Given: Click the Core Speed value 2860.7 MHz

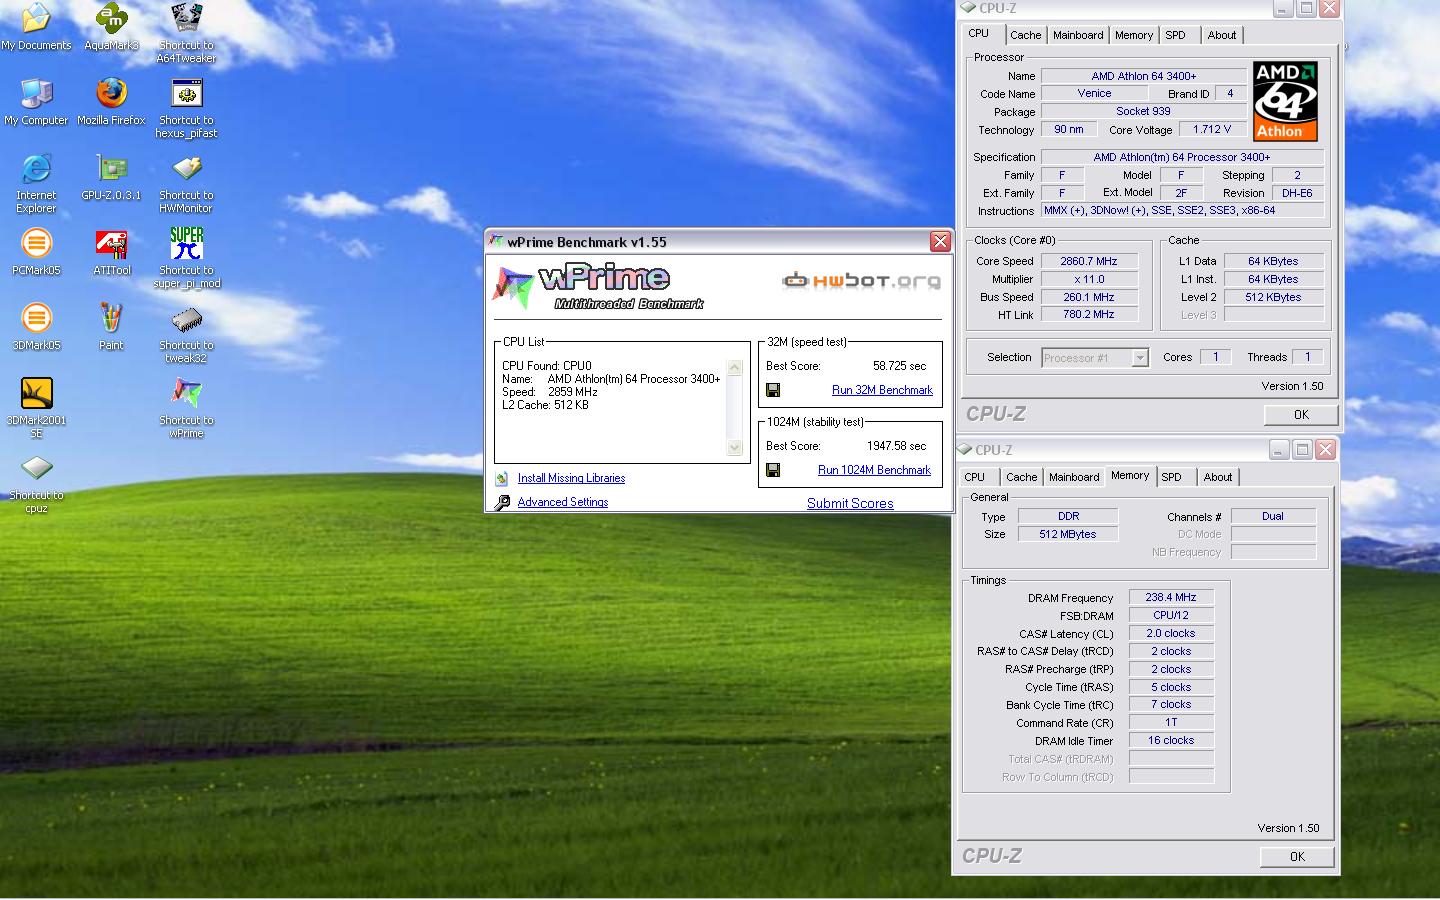Looking at the screenshot, I should tap(1089, 261).
